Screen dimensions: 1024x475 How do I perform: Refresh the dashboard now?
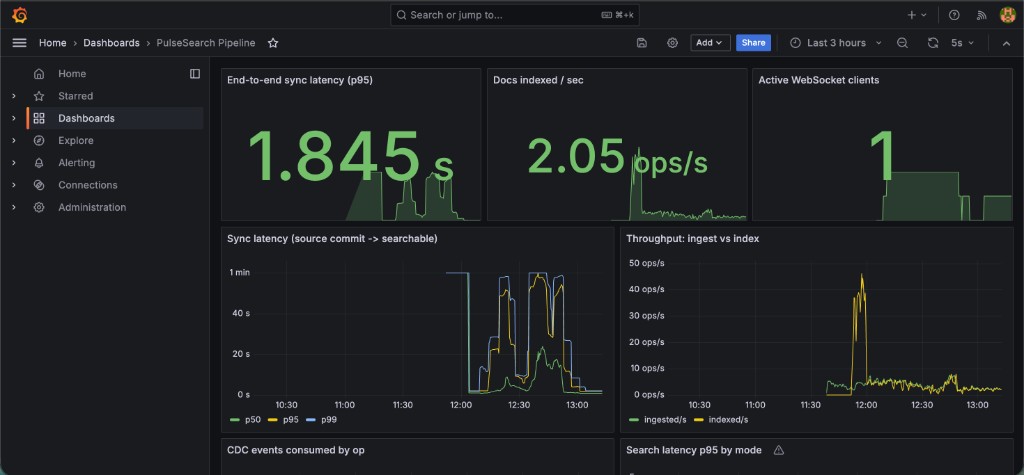(933, 42)
